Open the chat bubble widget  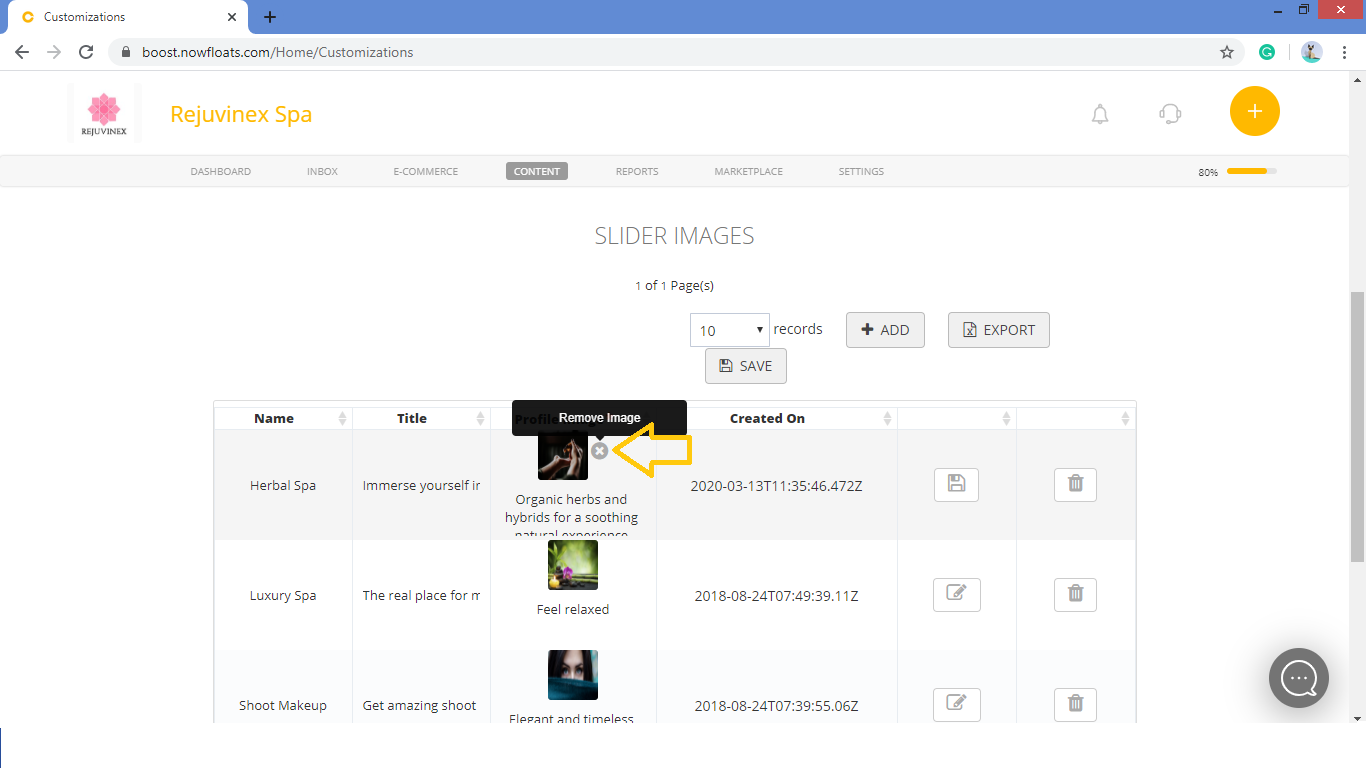coord(1299,678)
